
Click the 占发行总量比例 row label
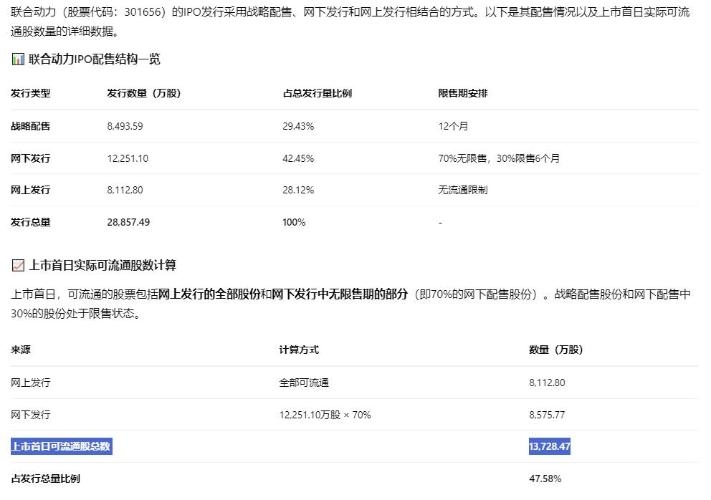coord(45,479)
